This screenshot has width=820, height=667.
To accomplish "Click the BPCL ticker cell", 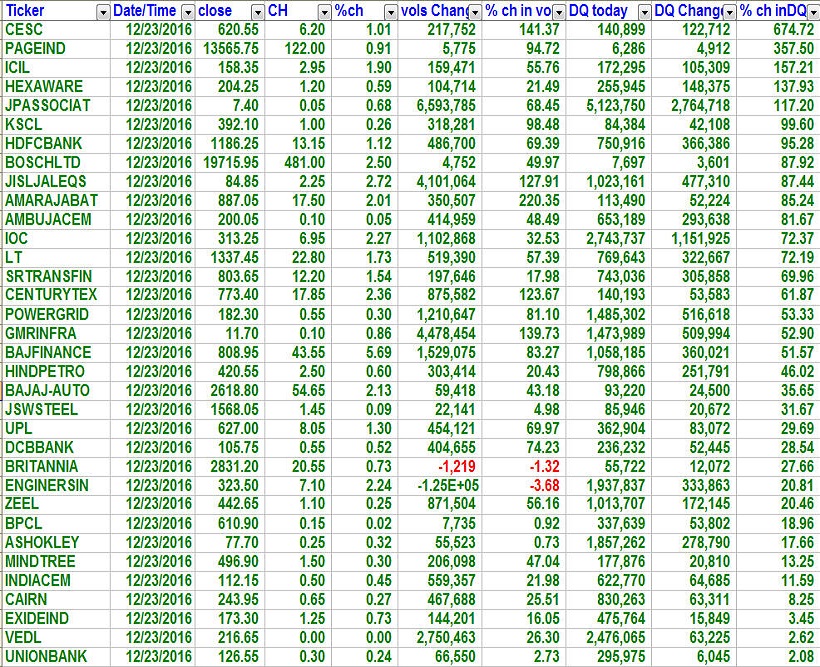I will [x=55, y=523].
